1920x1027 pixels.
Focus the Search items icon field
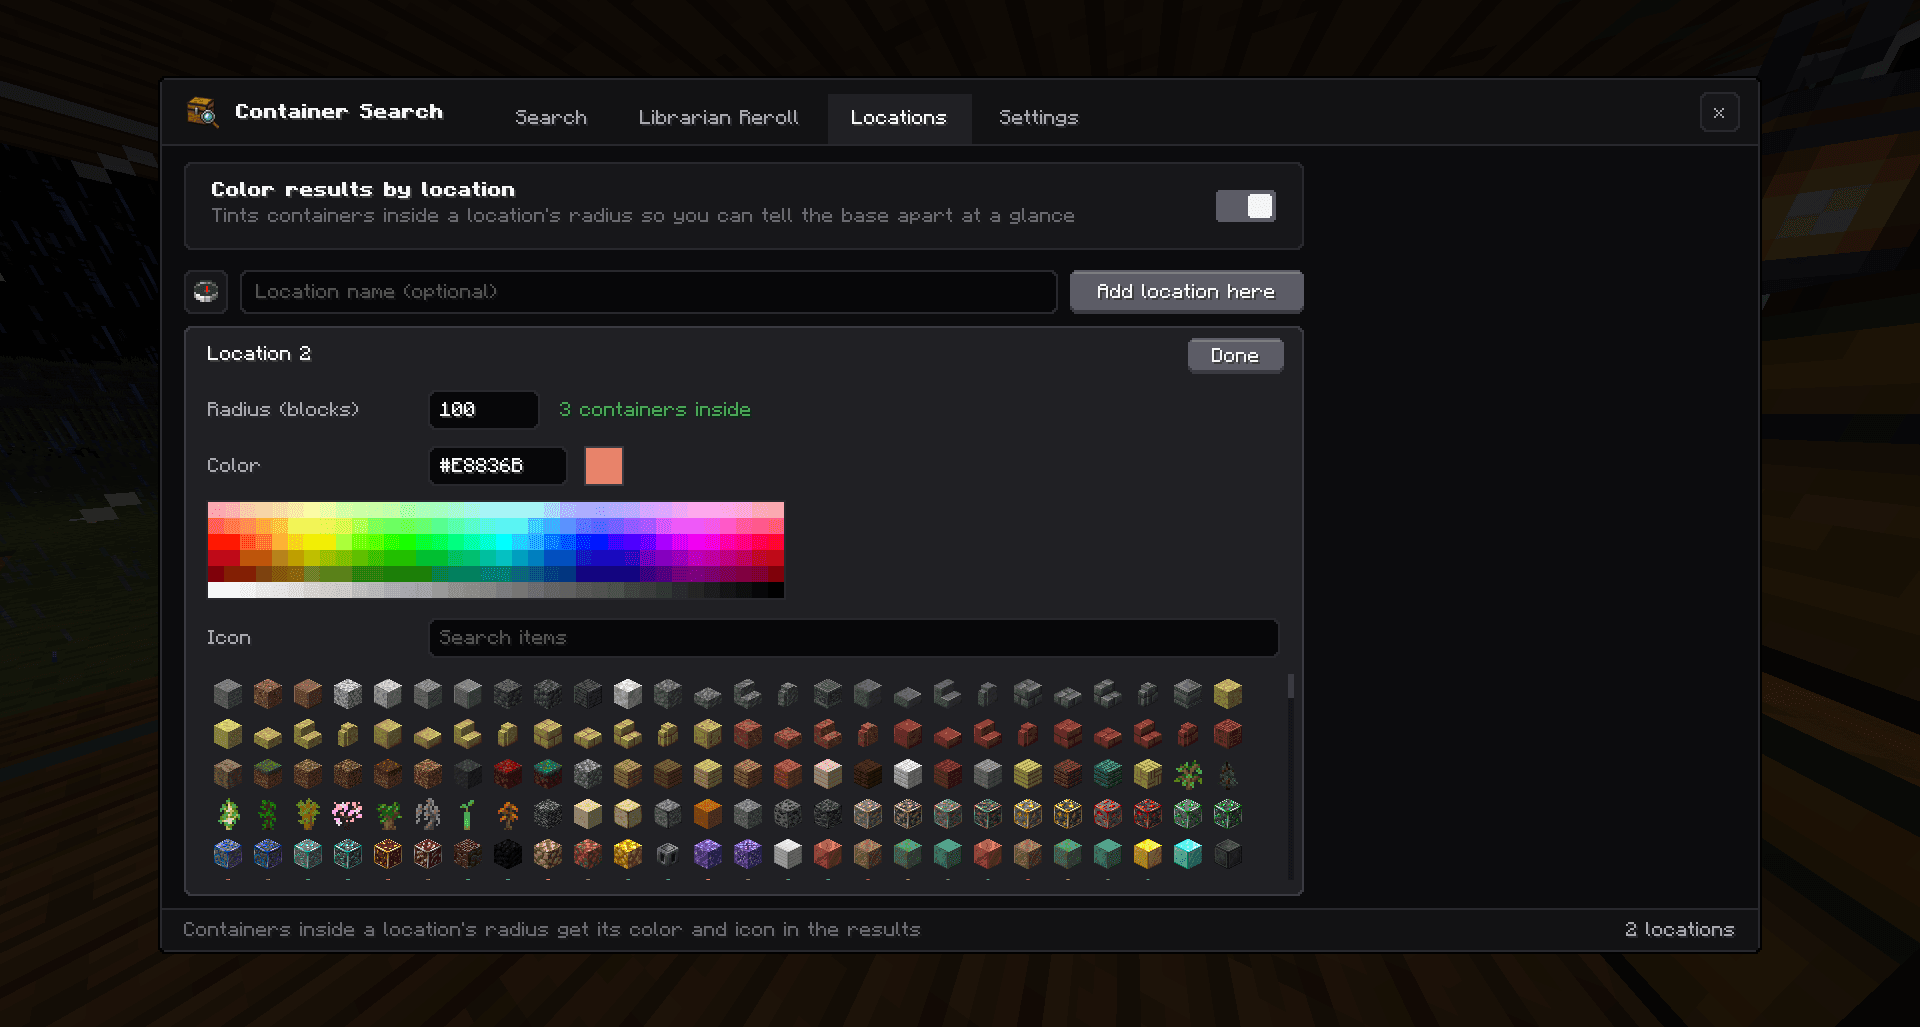(x=853, y=638)
